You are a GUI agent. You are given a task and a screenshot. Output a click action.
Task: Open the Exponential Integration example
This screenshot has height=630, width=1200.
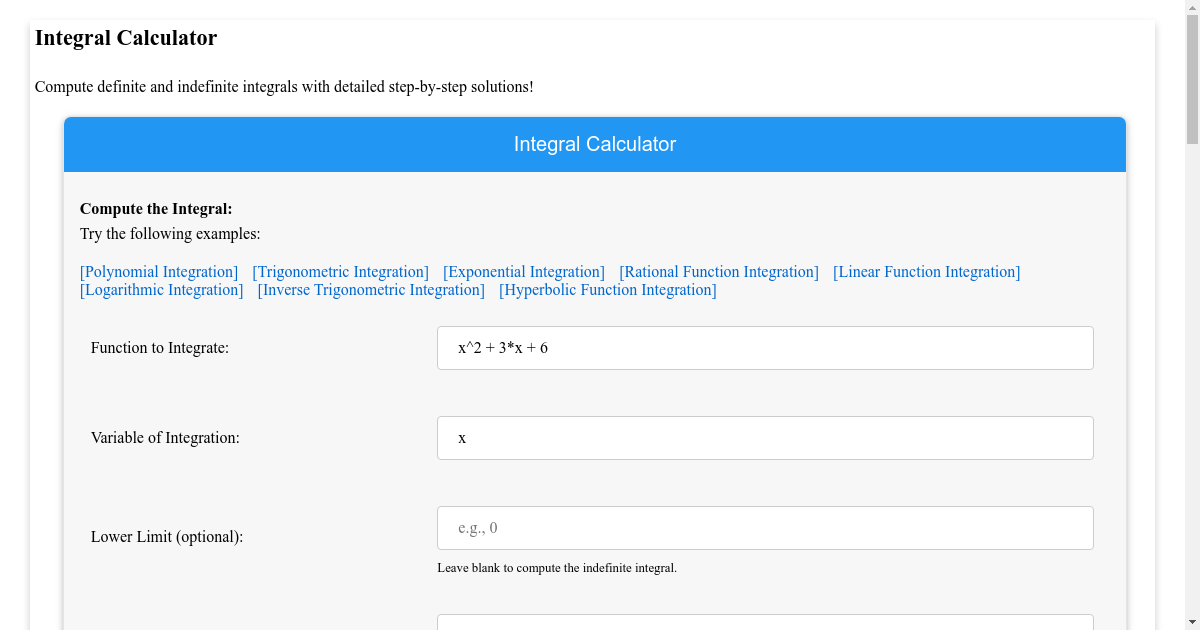(523, 271)
